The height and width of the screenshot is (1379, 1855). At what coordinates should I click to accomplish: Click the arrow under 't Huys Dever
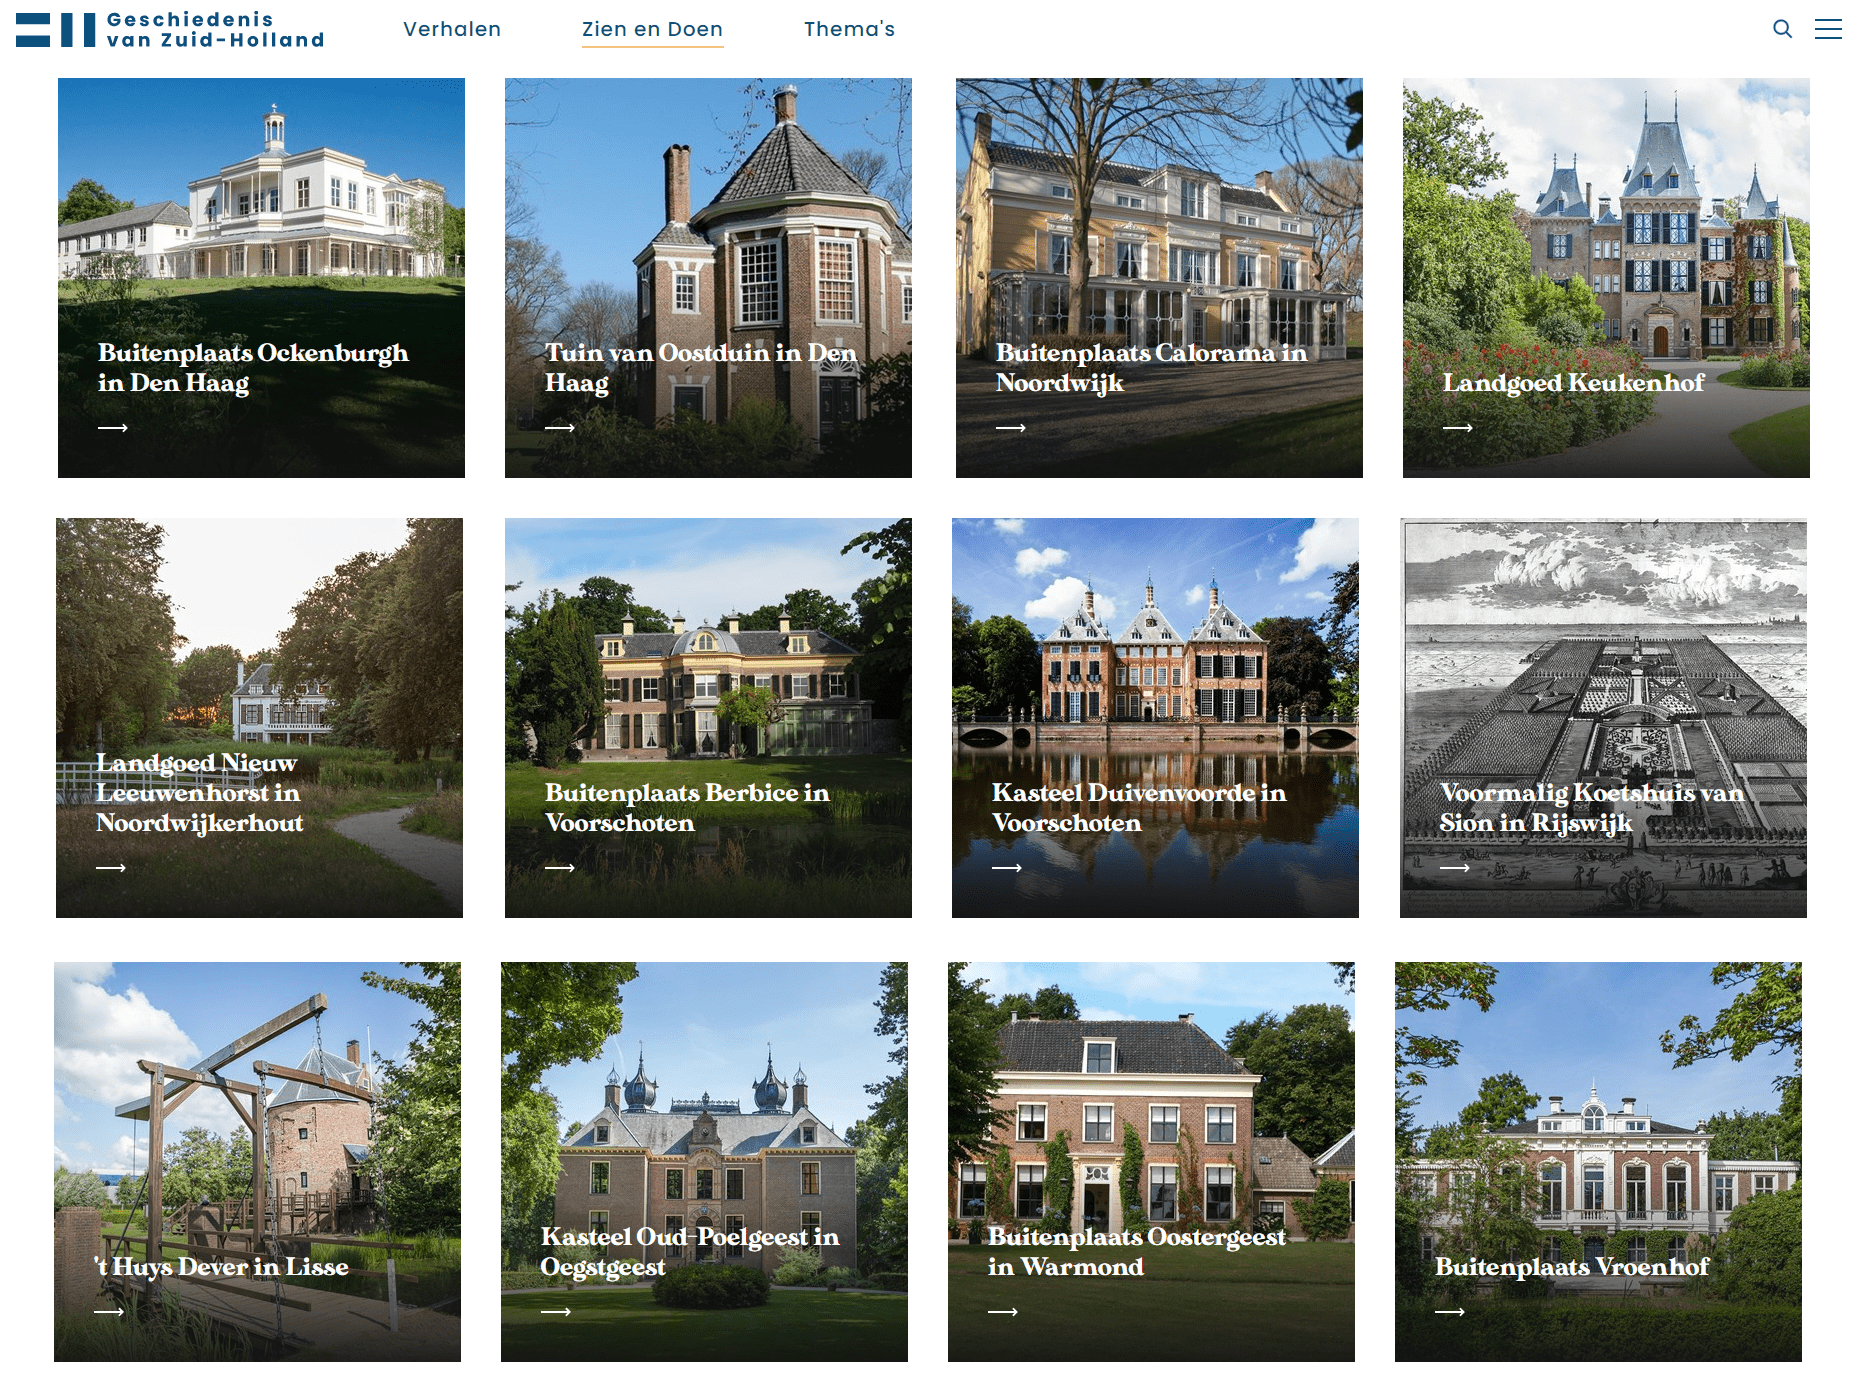pos(109,1312)
